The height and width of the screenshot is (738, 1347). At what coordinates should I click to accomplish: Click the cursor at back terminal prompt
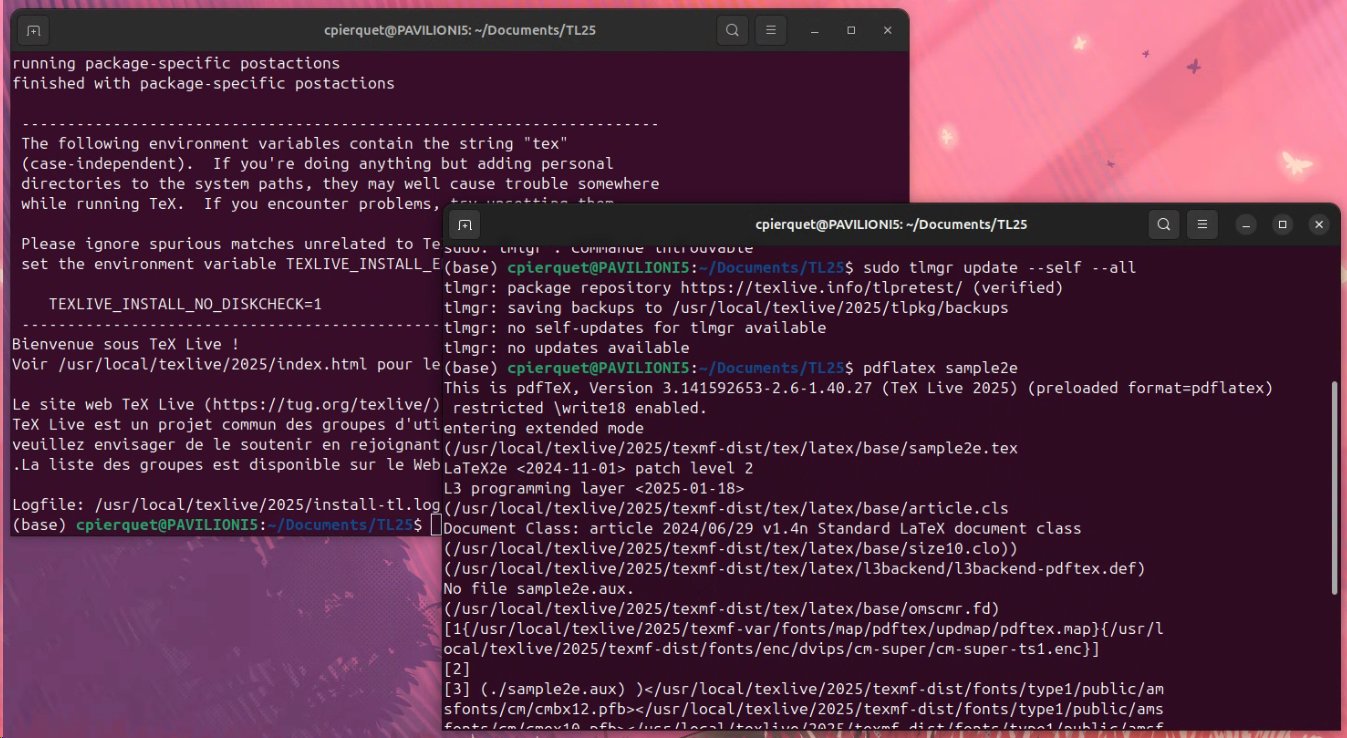point(436,525)
